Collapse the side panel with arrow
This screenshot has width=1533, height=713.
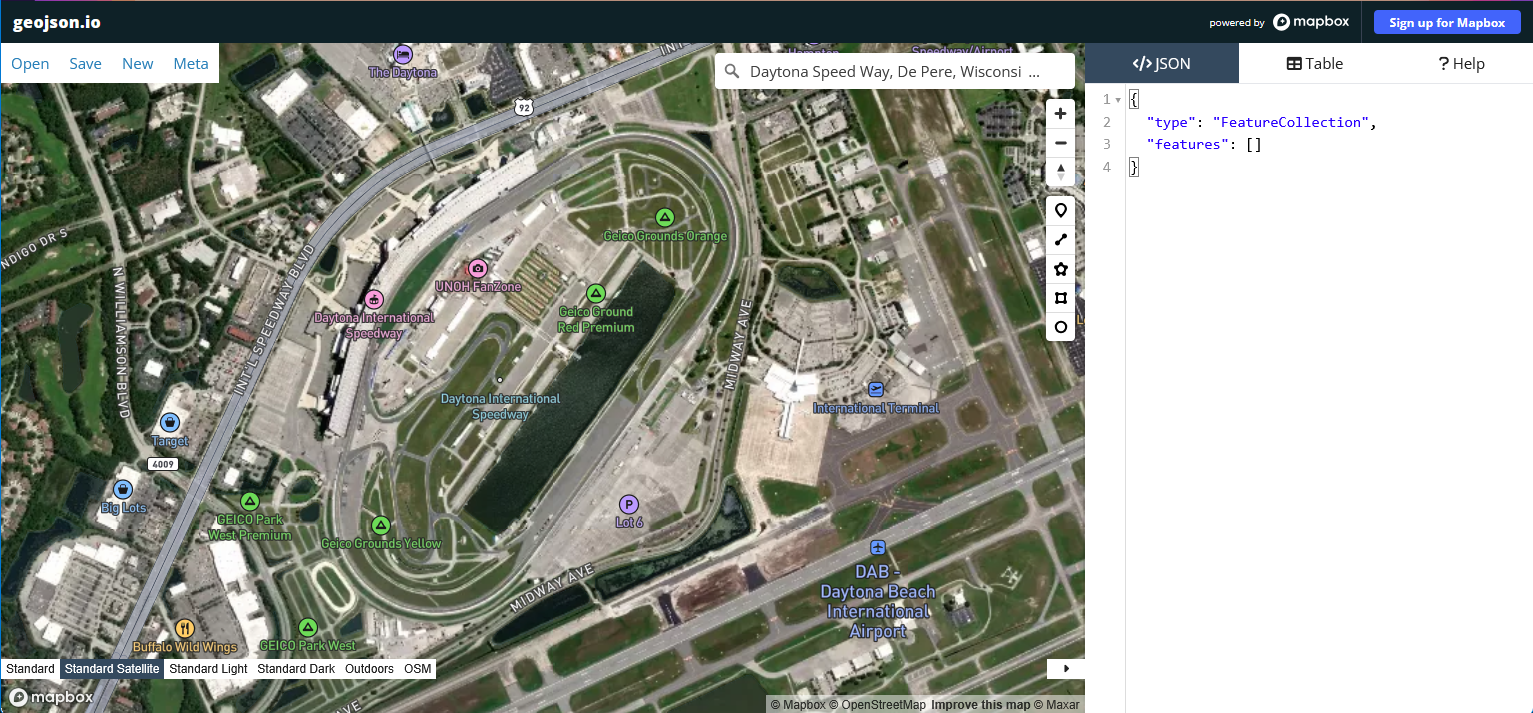(1065, 668)
